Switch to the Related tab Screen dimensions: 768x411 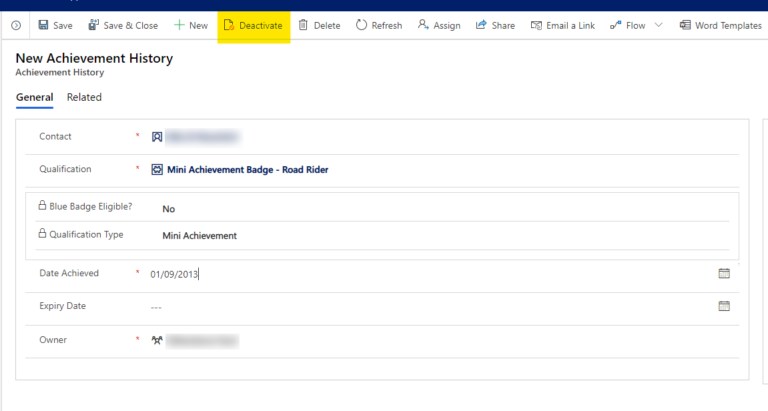click(84, 97)
